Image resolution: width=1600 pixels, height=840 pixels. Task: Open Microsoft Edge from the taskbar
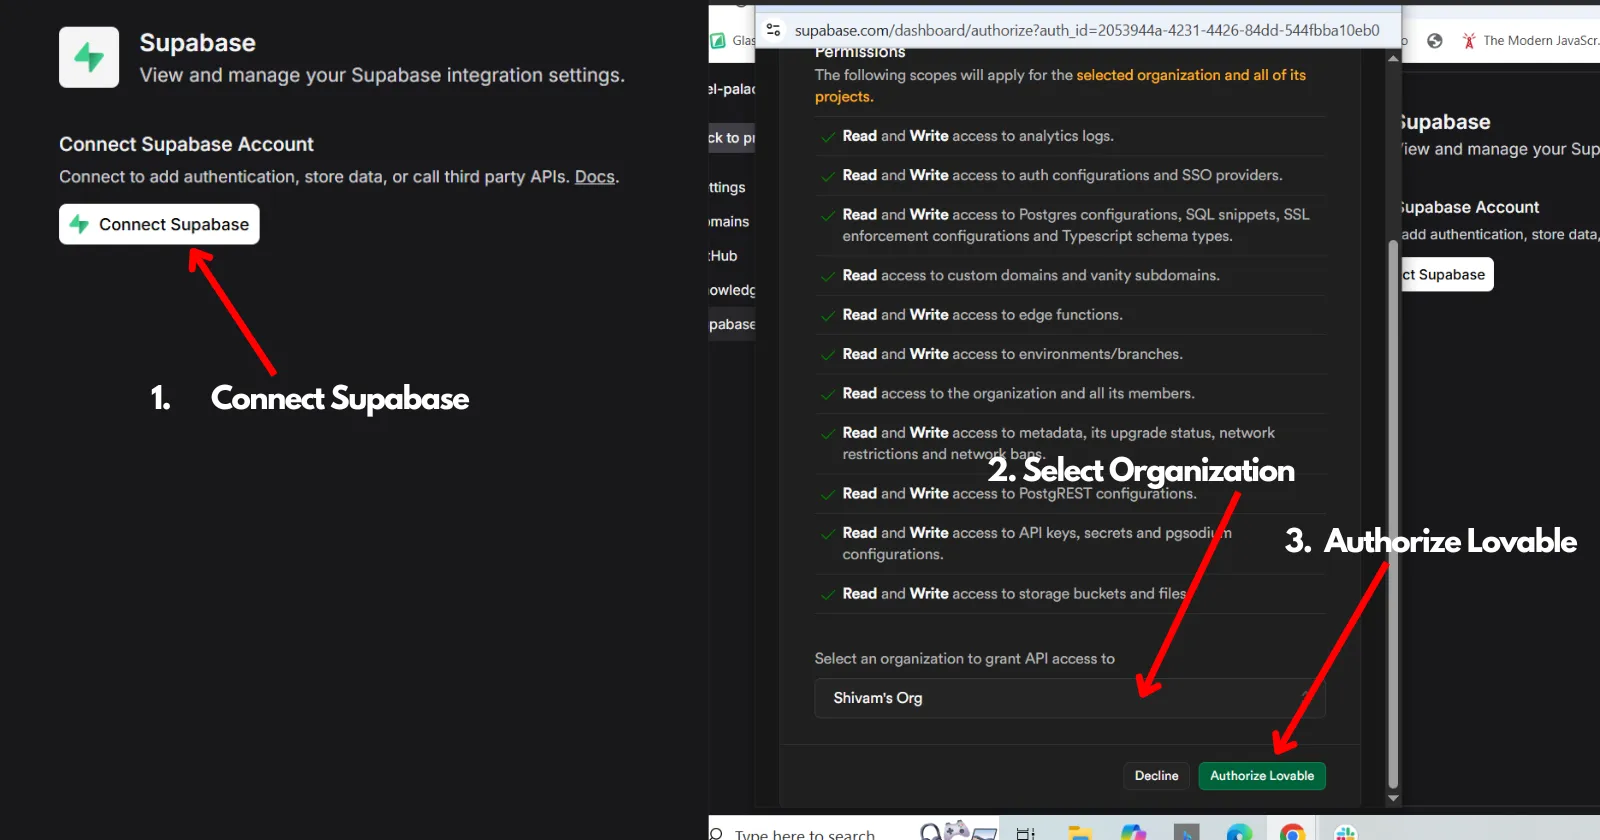tap(1239, 833)
